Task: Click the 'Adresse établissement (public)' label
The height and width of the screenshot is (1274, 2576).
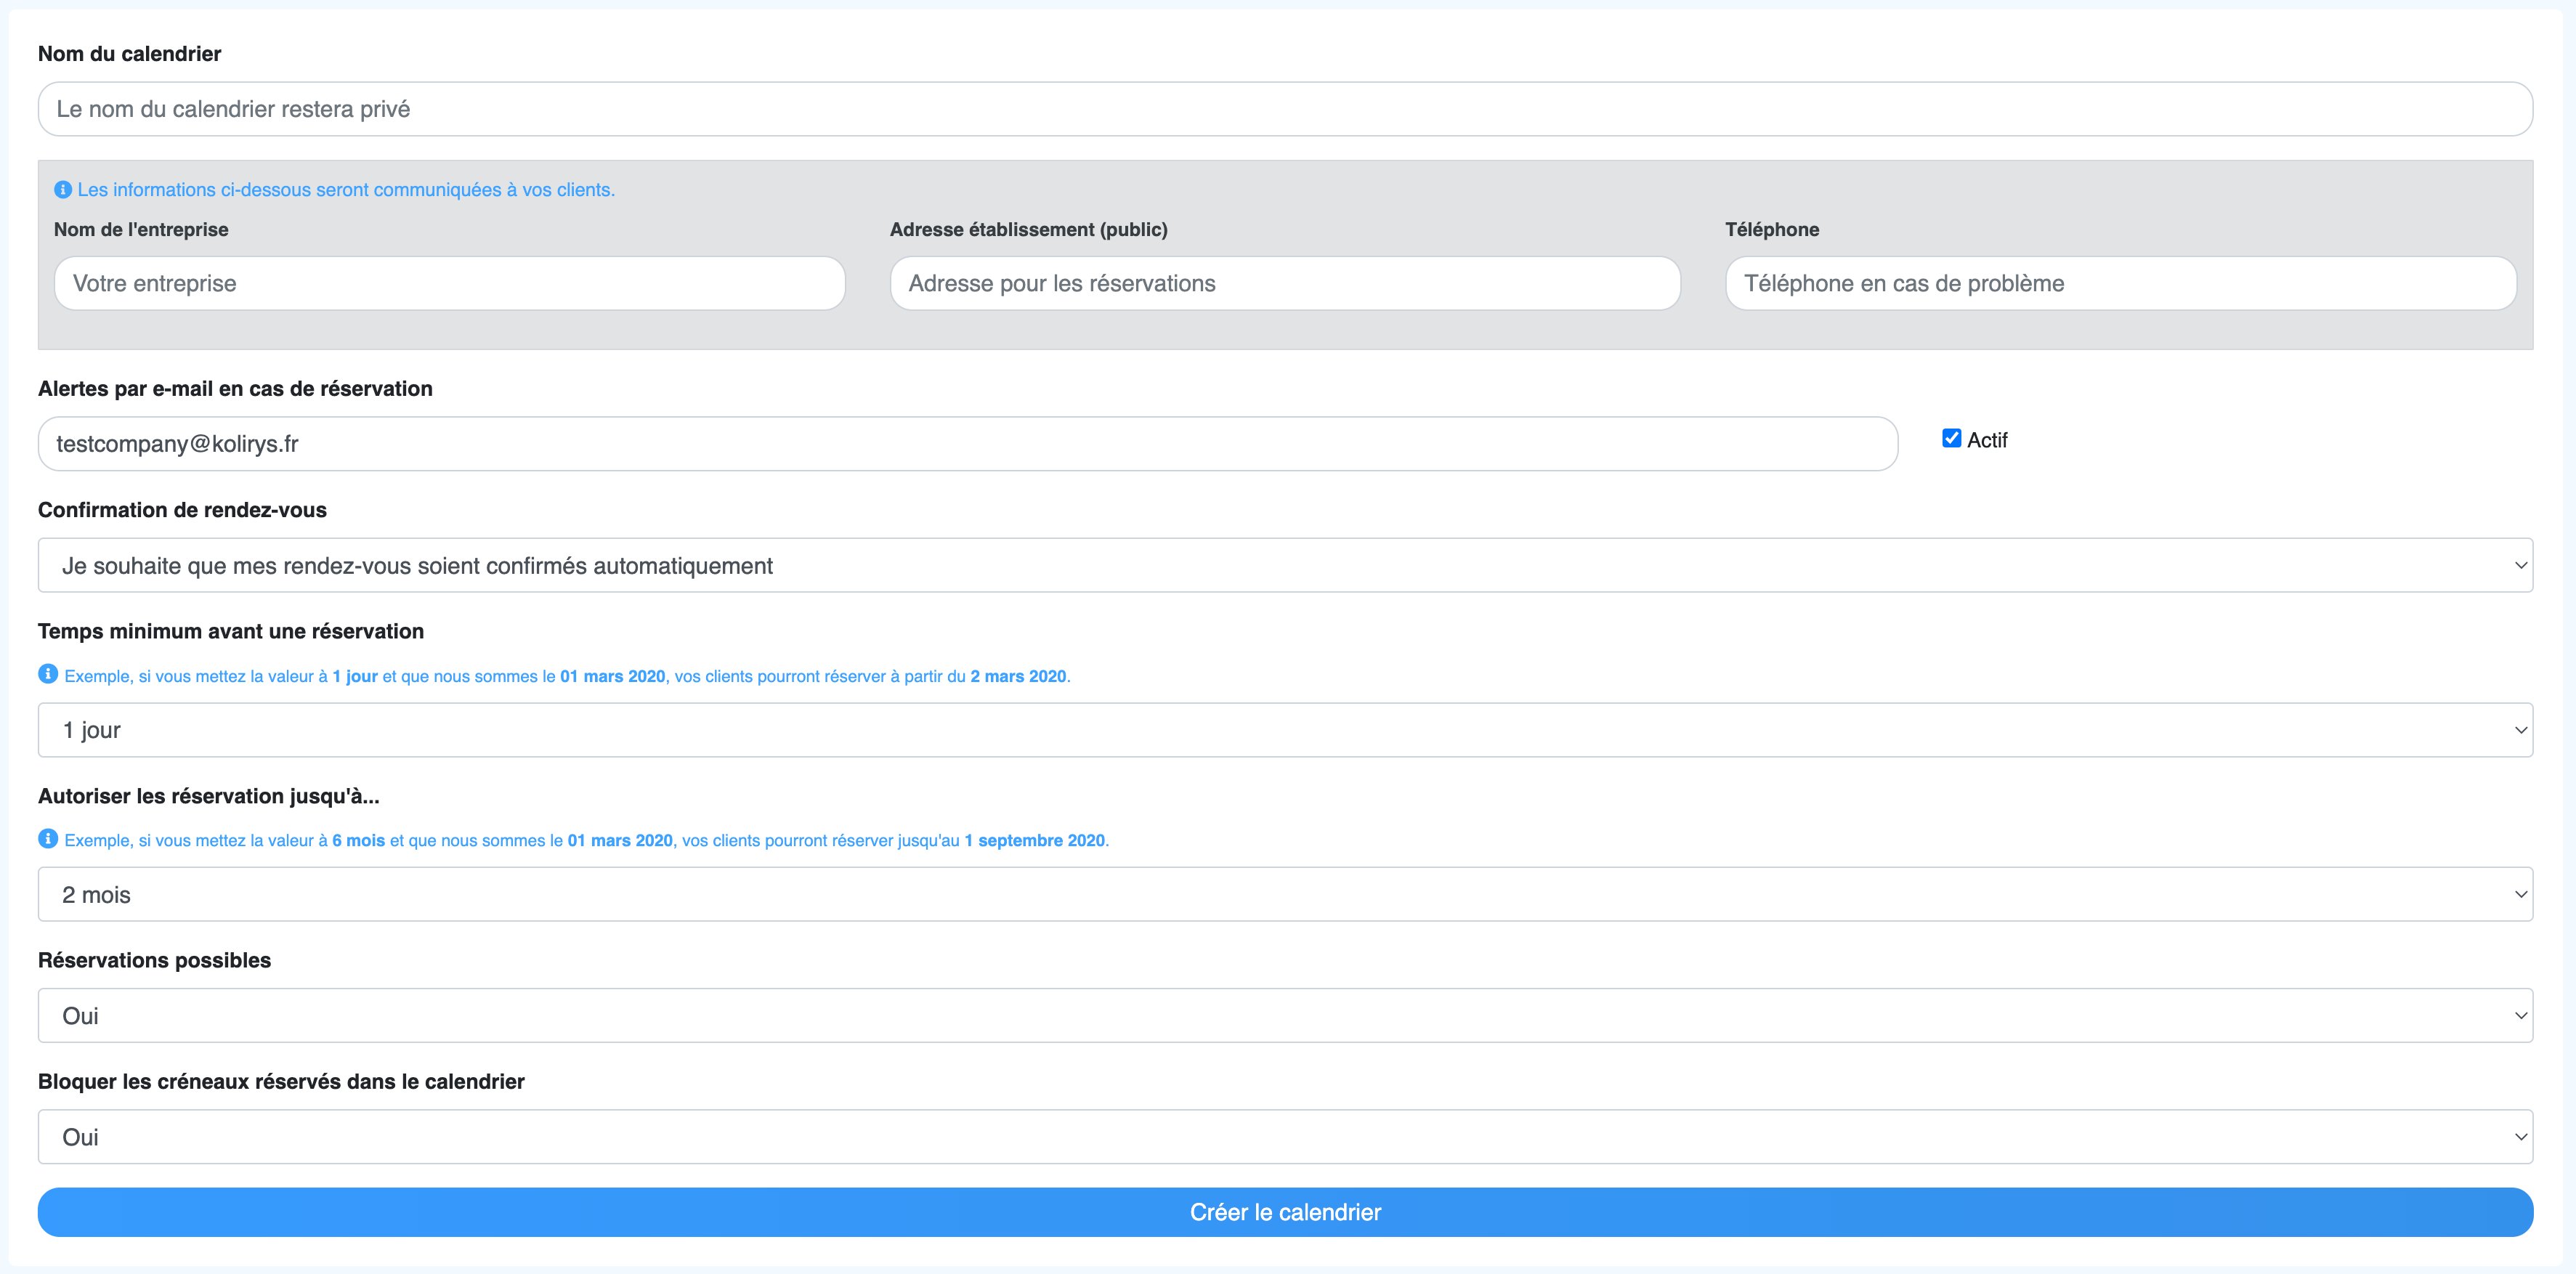Action: coord(1029,230)
